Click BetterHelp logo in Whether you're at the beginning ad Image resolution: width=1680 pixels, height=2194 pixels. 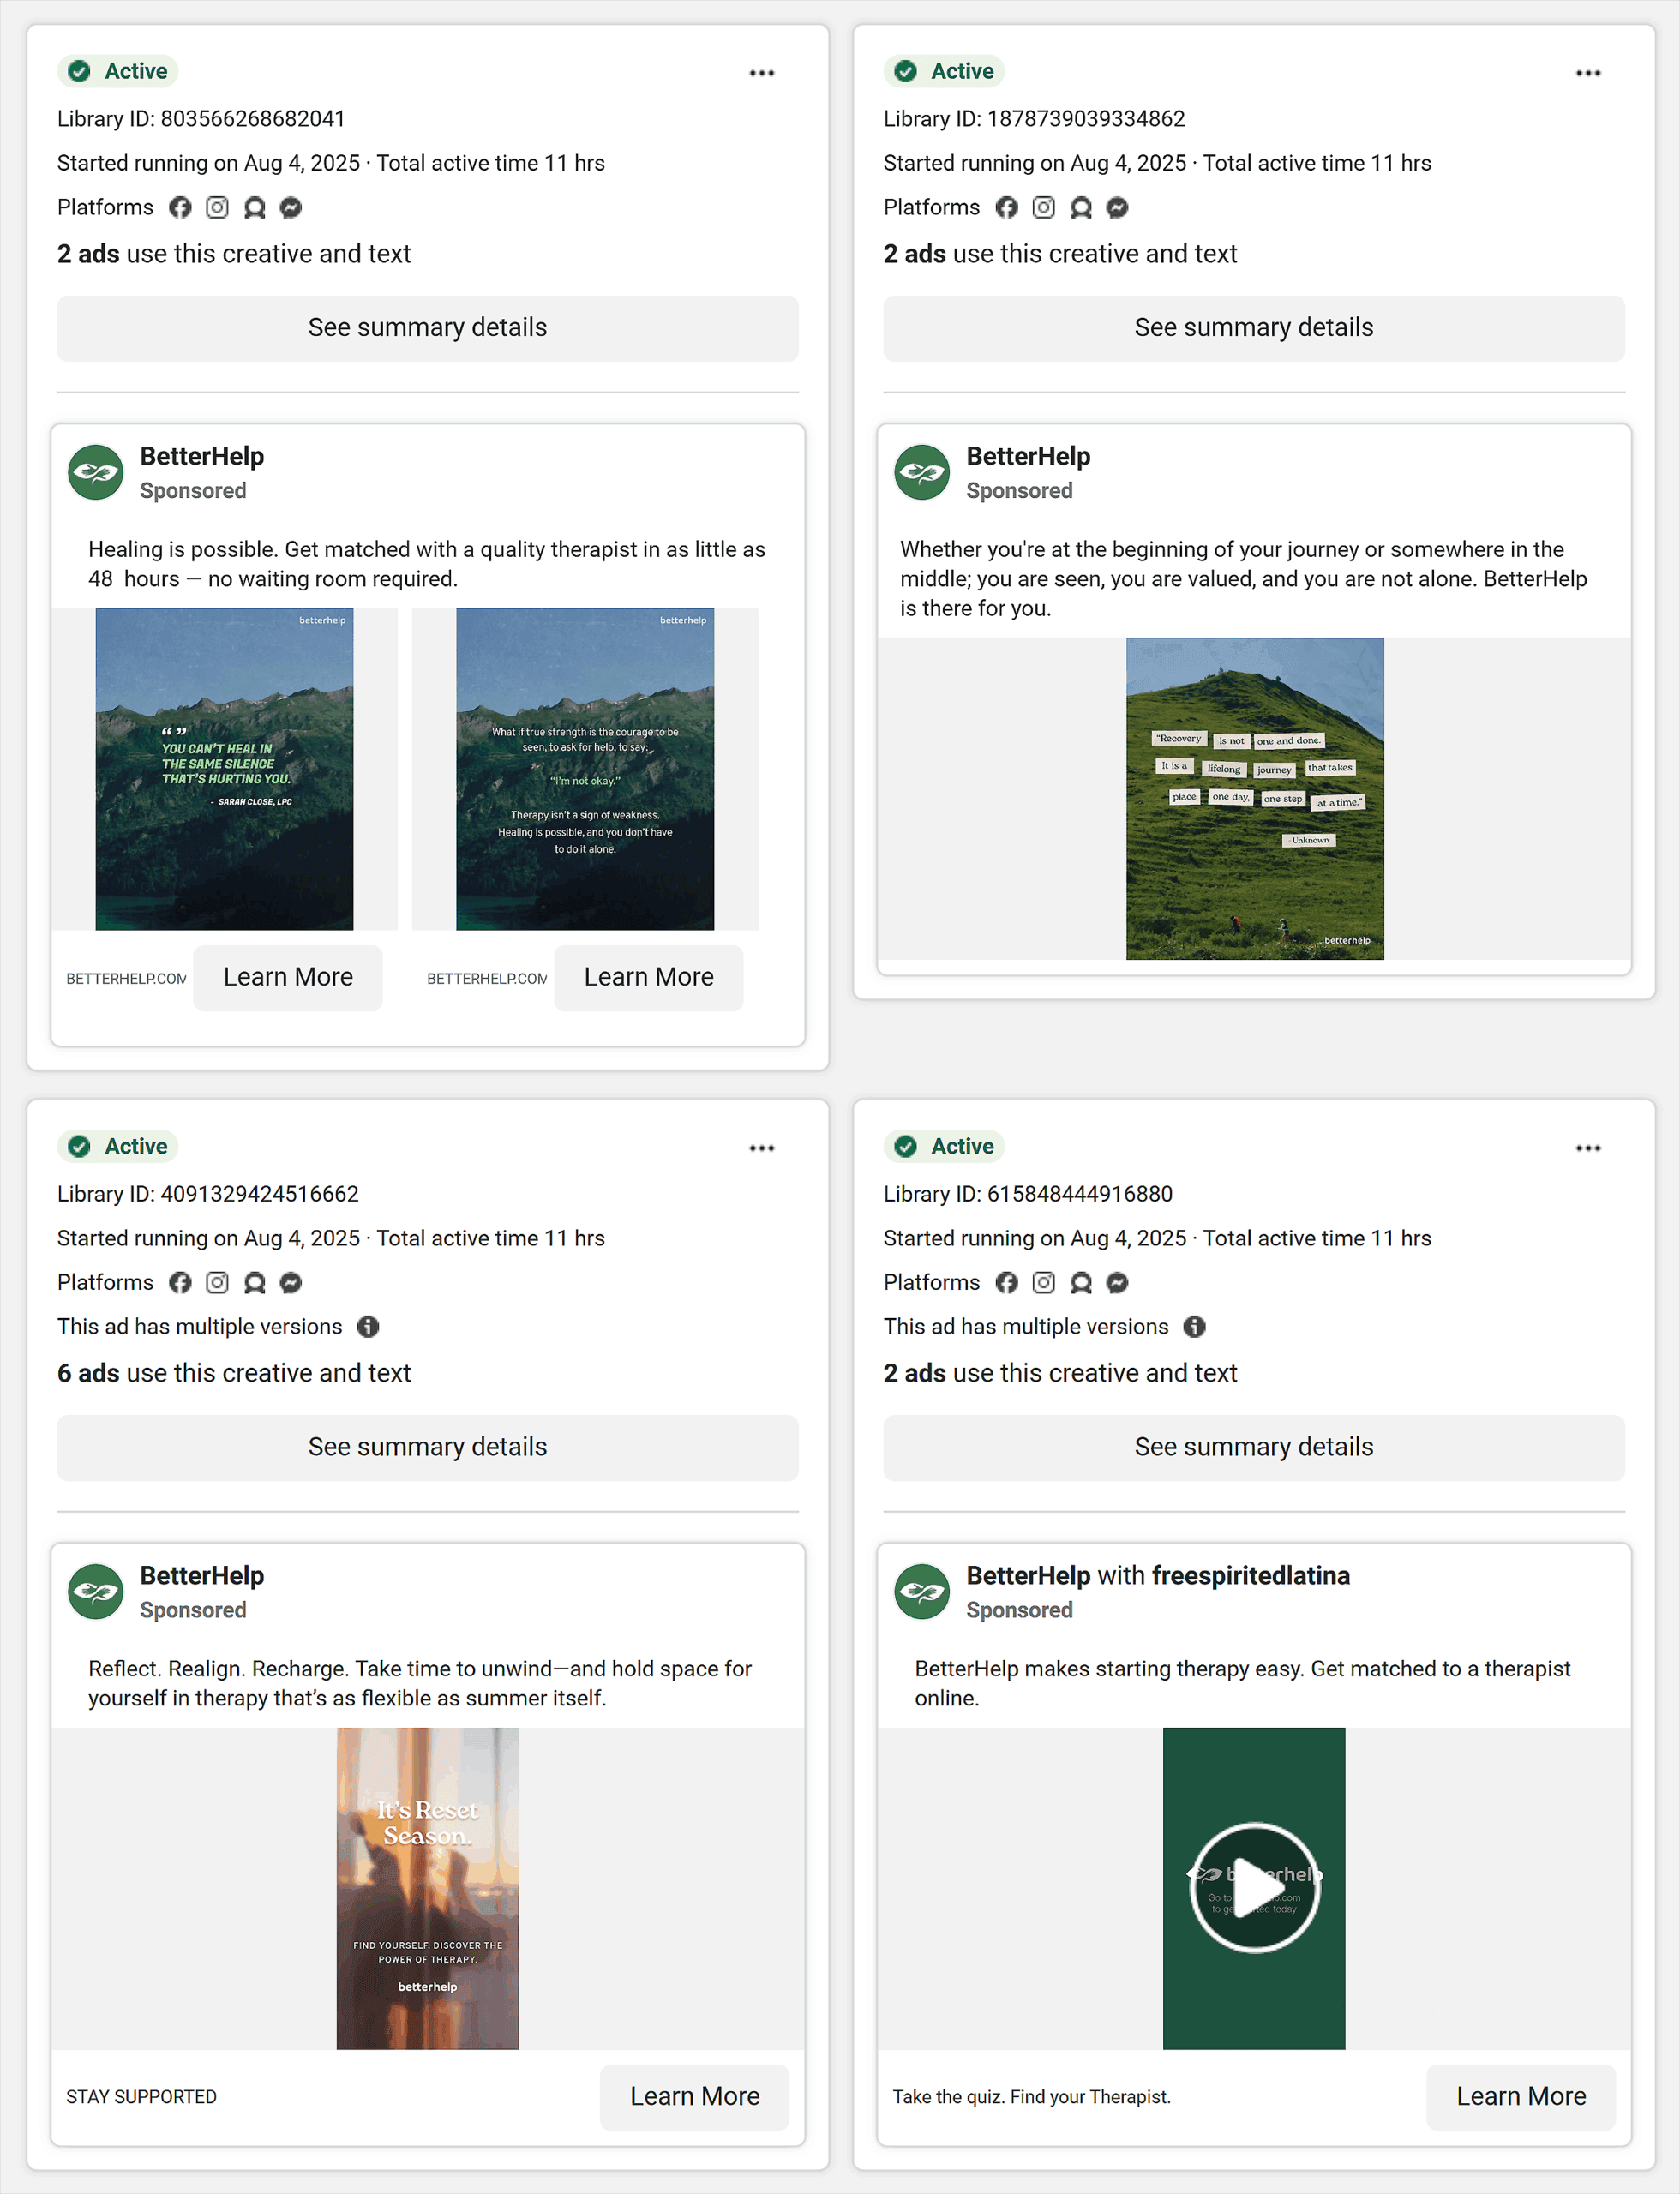point(922,472)
